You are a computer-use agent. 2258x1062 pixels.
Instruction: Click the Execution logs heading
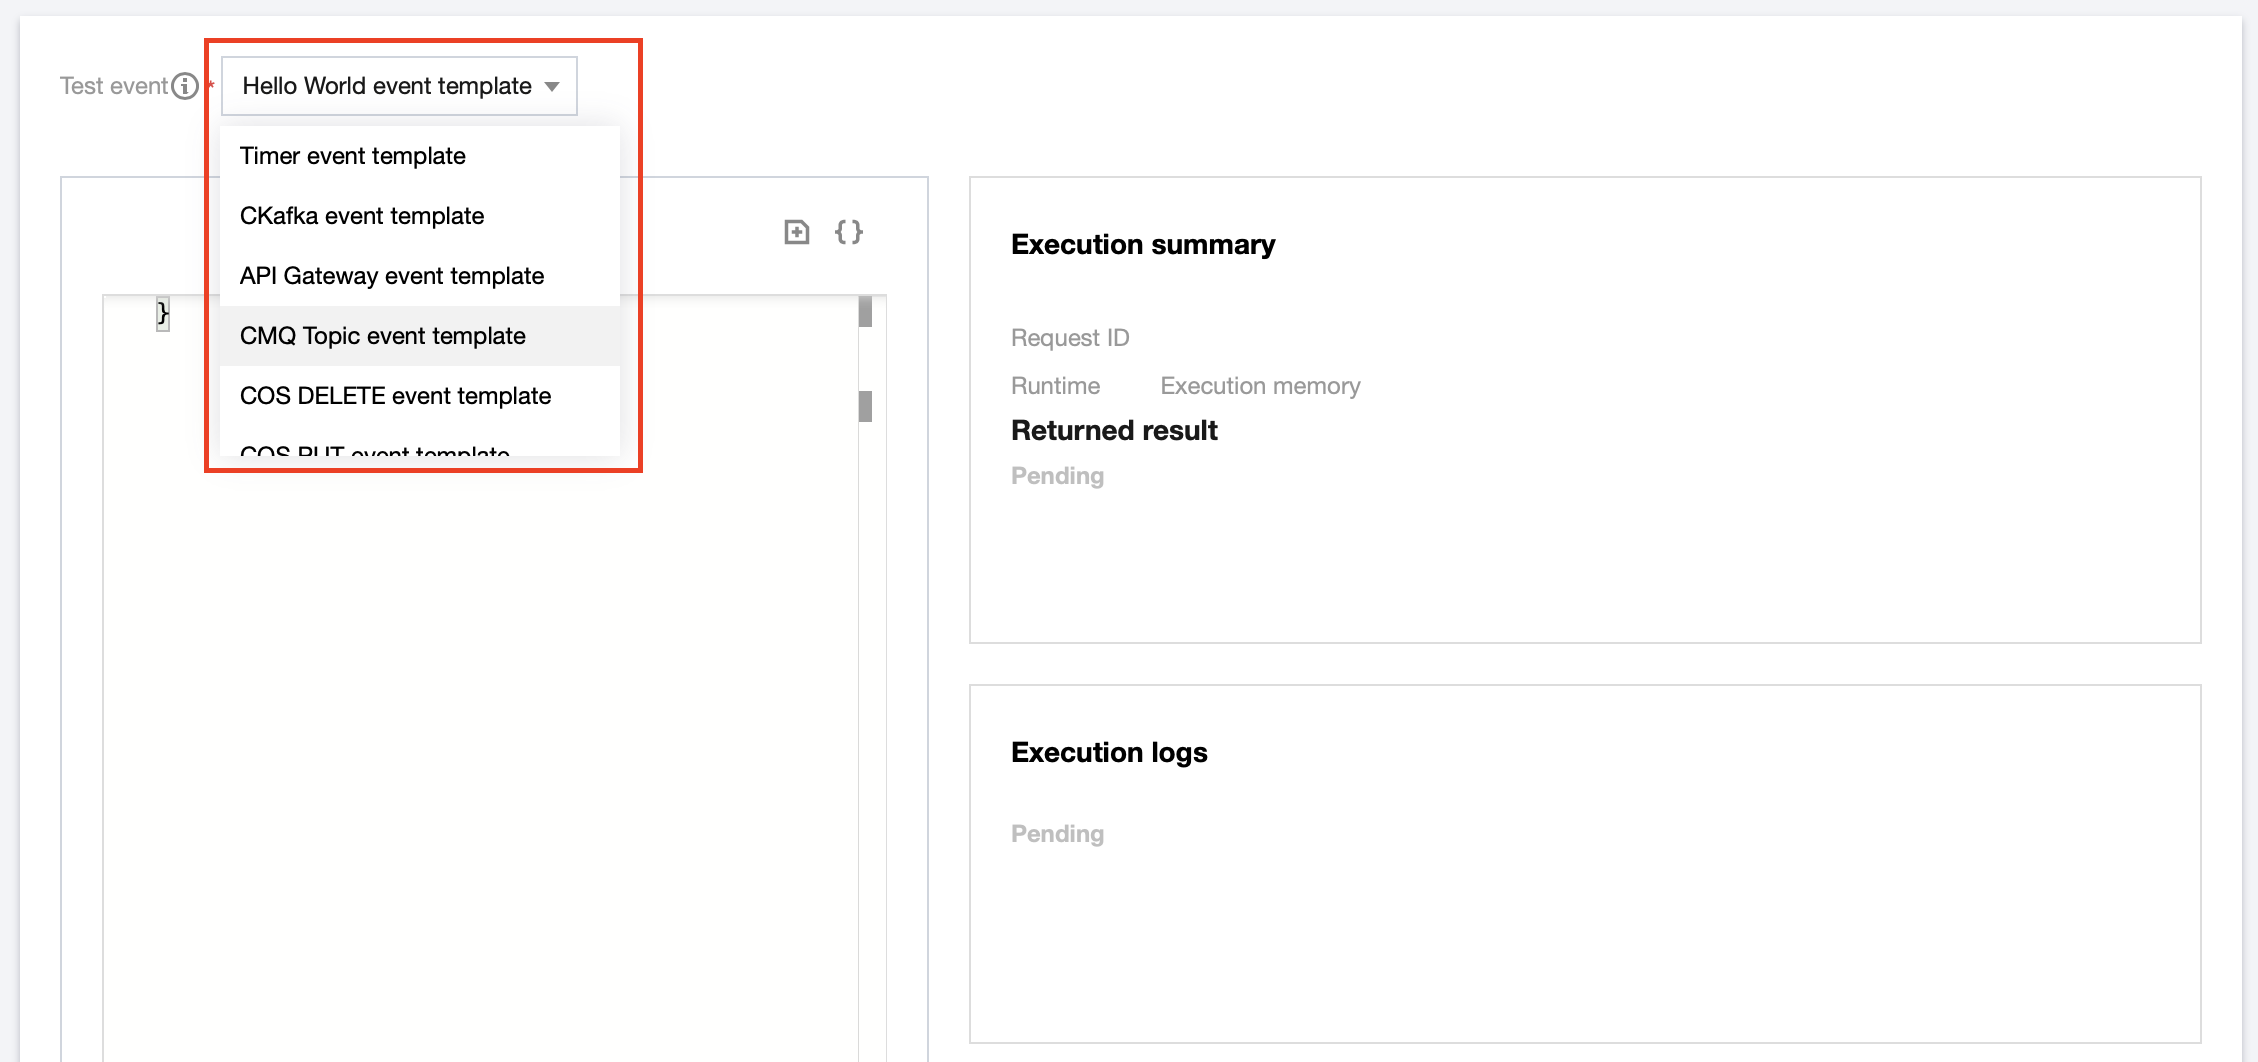coord(1109,753)
